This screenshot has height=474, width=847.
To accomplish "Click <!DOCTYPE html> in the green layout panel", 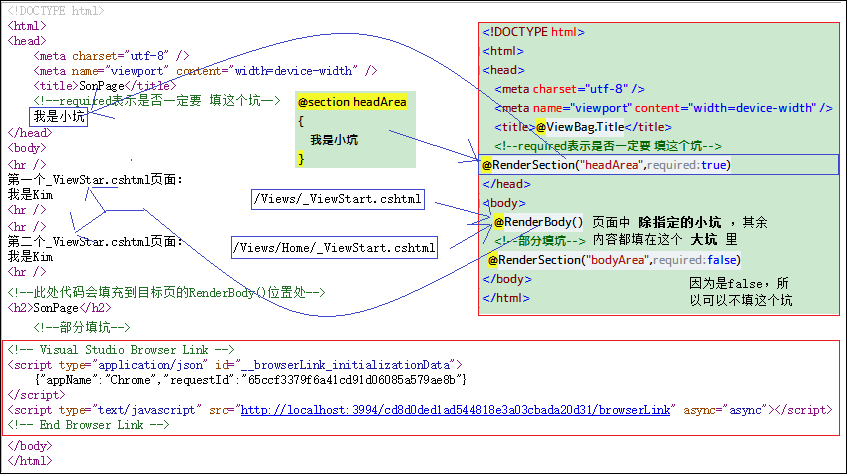I will [x=533, y=32].
